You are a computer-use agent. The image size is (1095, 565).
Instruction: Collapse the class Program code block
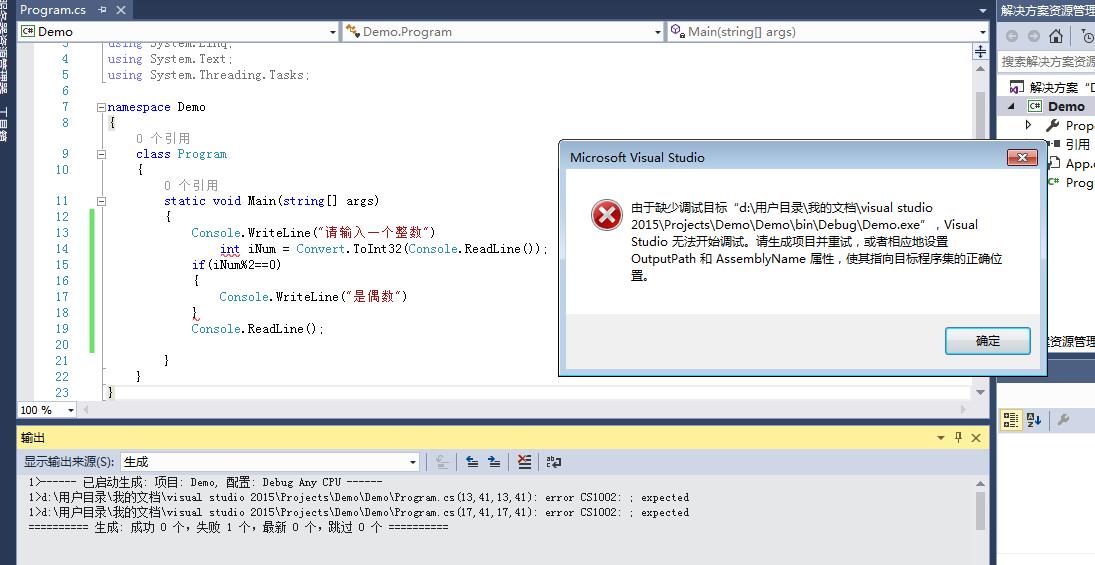(101, 154)
